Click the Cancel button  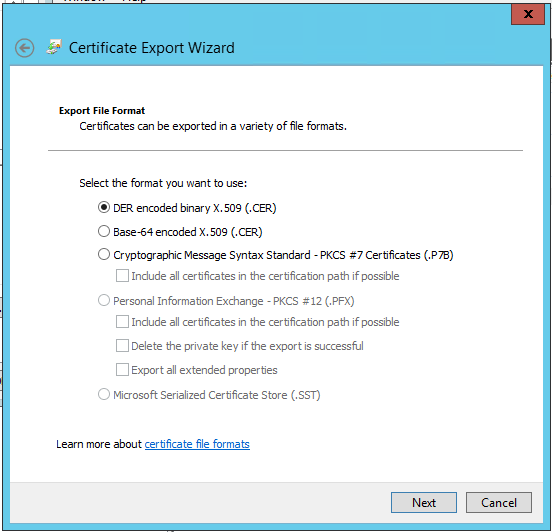point(499,502)
